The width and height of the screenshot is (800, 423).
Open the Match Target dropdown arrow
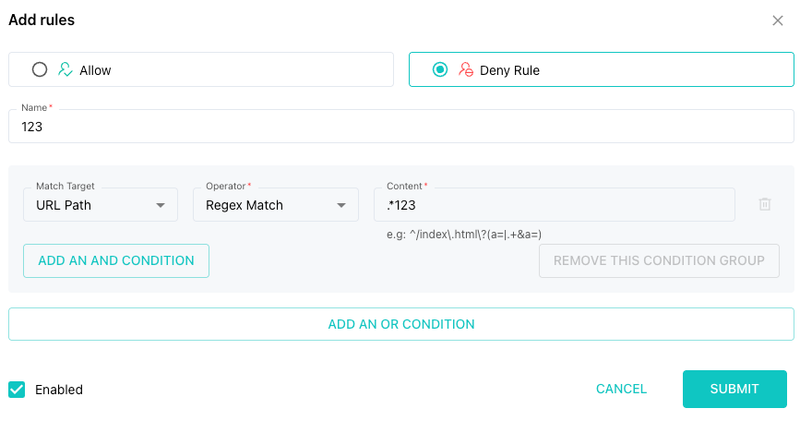point(160,205)
